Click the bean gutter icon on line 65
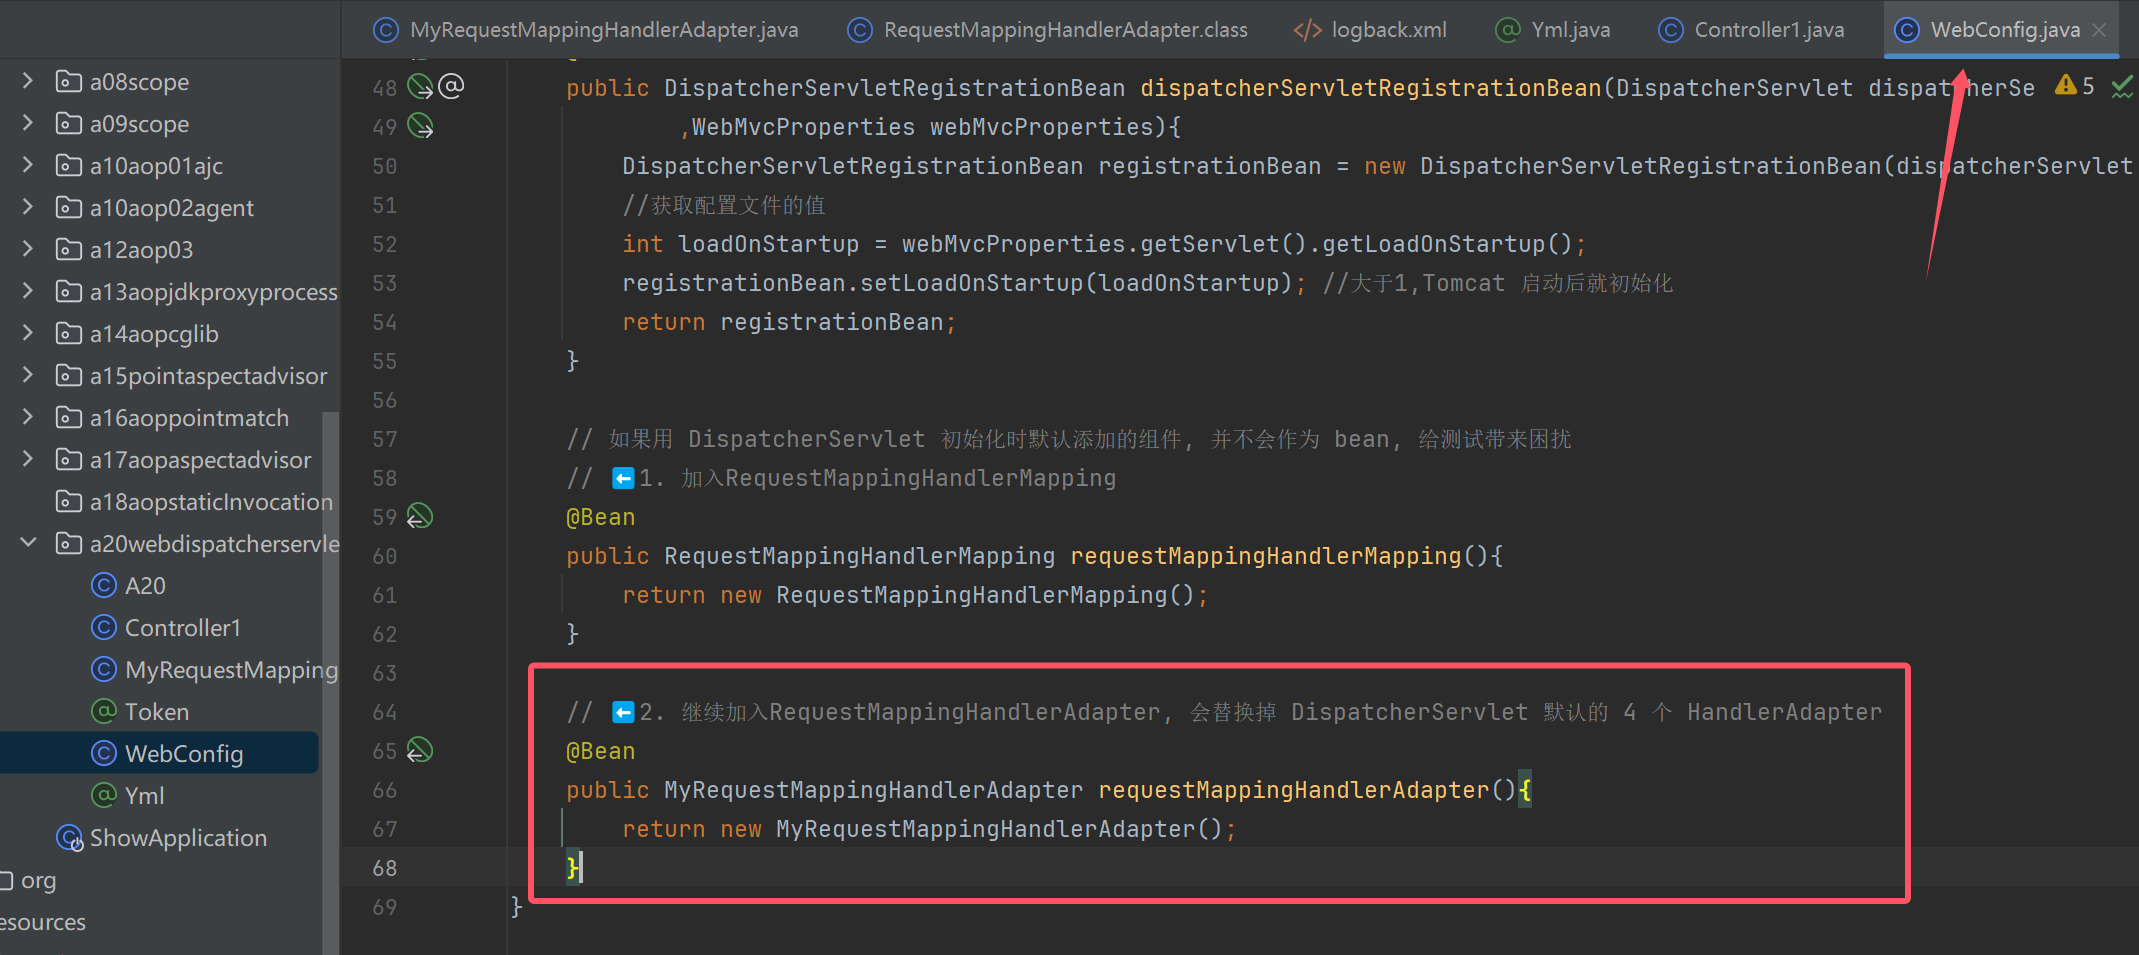 [x=420, y=750]
